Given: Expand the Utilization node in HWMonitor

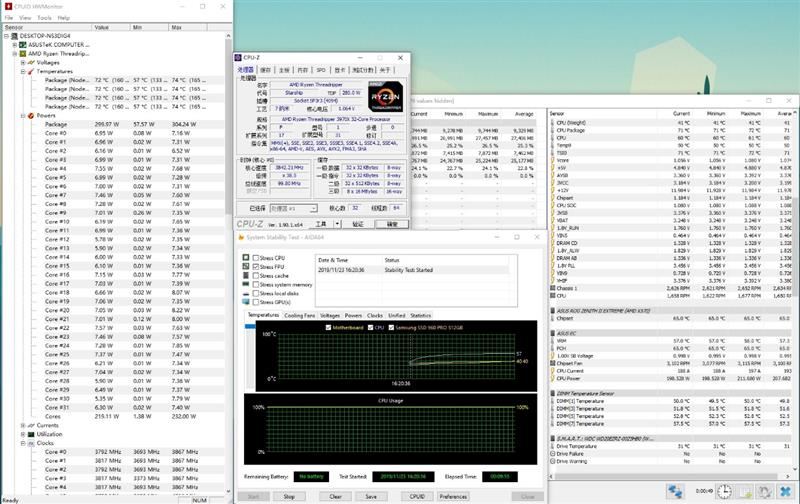Looking at the screenshot, I should click(23, 434).
